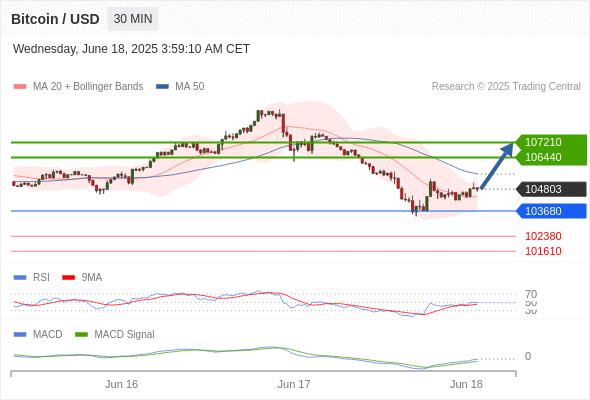The height and width of the screenshot is (400, 590).
Task: Click the RSI blue legend swatch
Action: tap(20, 278)
